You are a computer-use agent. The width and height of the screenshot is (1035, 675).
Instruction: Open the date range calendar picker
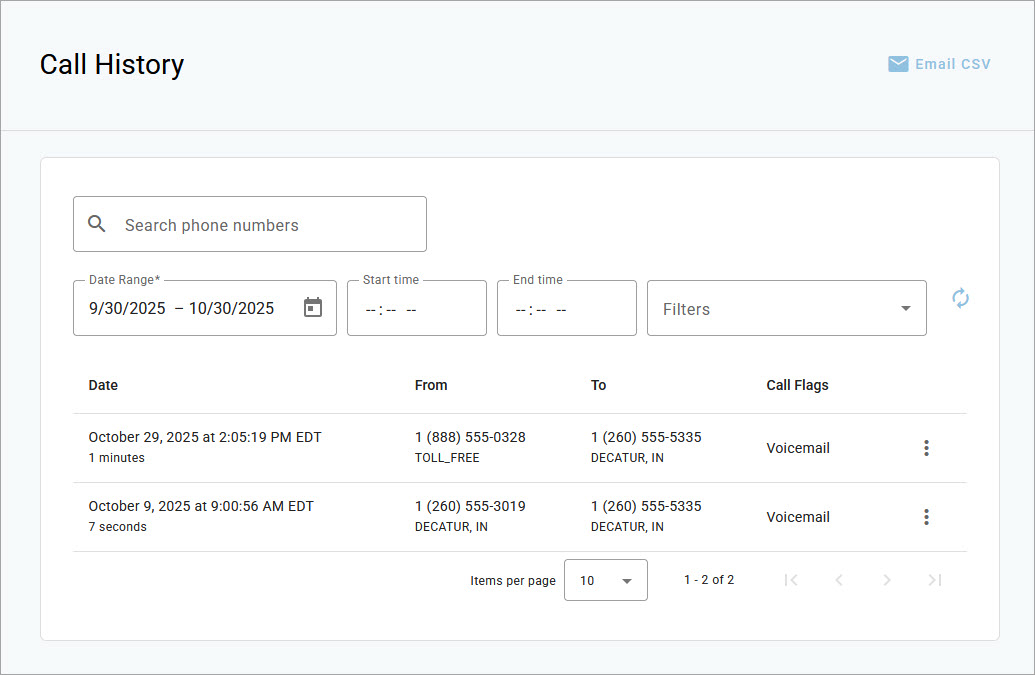[x=313, y=308]
